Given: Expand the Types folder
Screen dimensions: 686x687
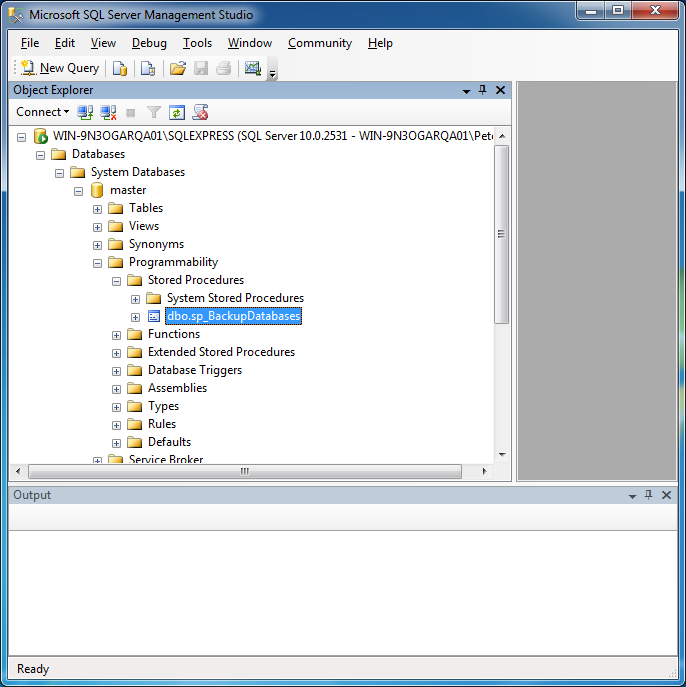Looking at the screenshot, I should coord(116,407).
